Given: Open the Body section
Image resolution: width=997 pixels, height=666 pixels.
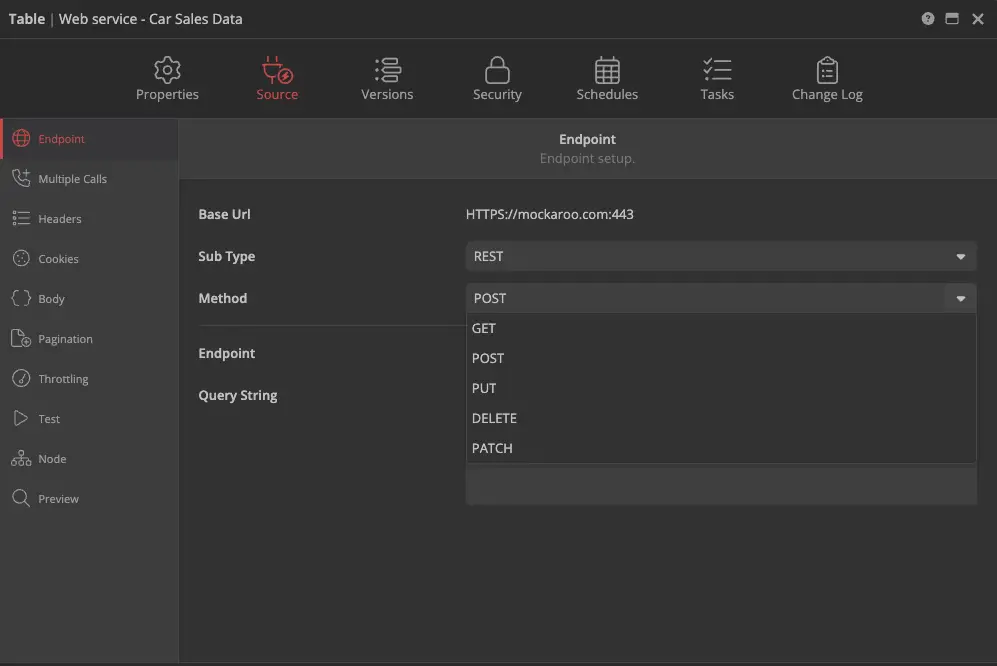Looking at the screenshot, I should coord(51,299).
